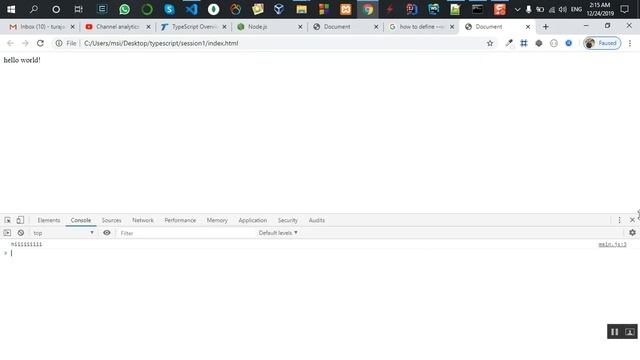Screen dimensions: 640x360
Task: Close the DevTools panel
Action: 632,220
